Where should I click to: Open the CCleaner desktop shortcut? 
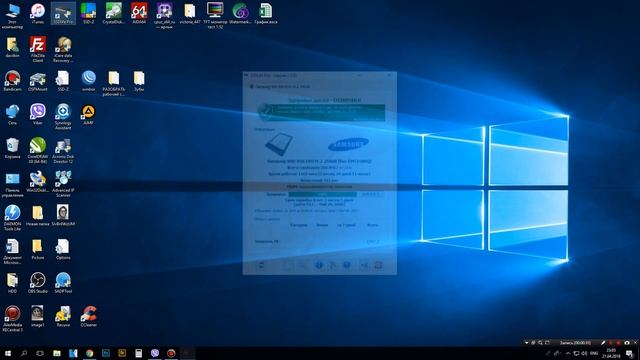[89, 317]
